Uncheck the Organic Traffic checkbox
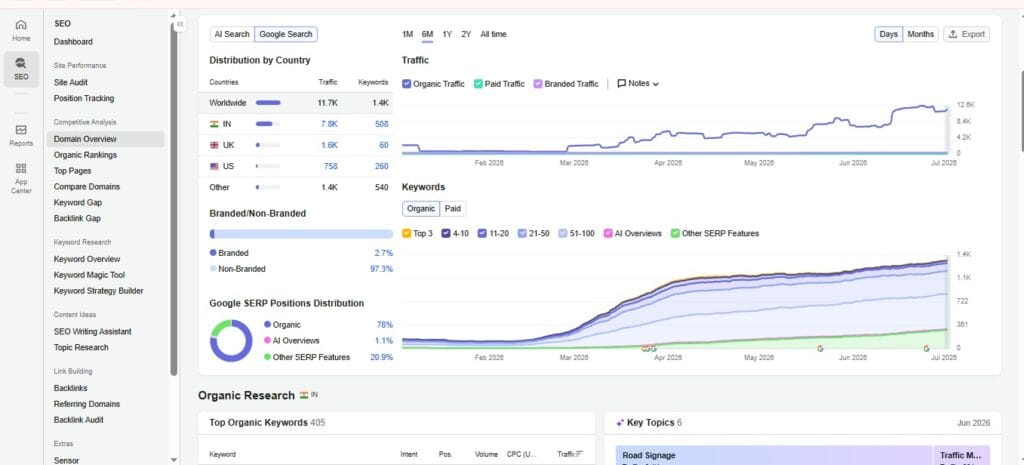The image size is (1024, 465). pos(406,84)
